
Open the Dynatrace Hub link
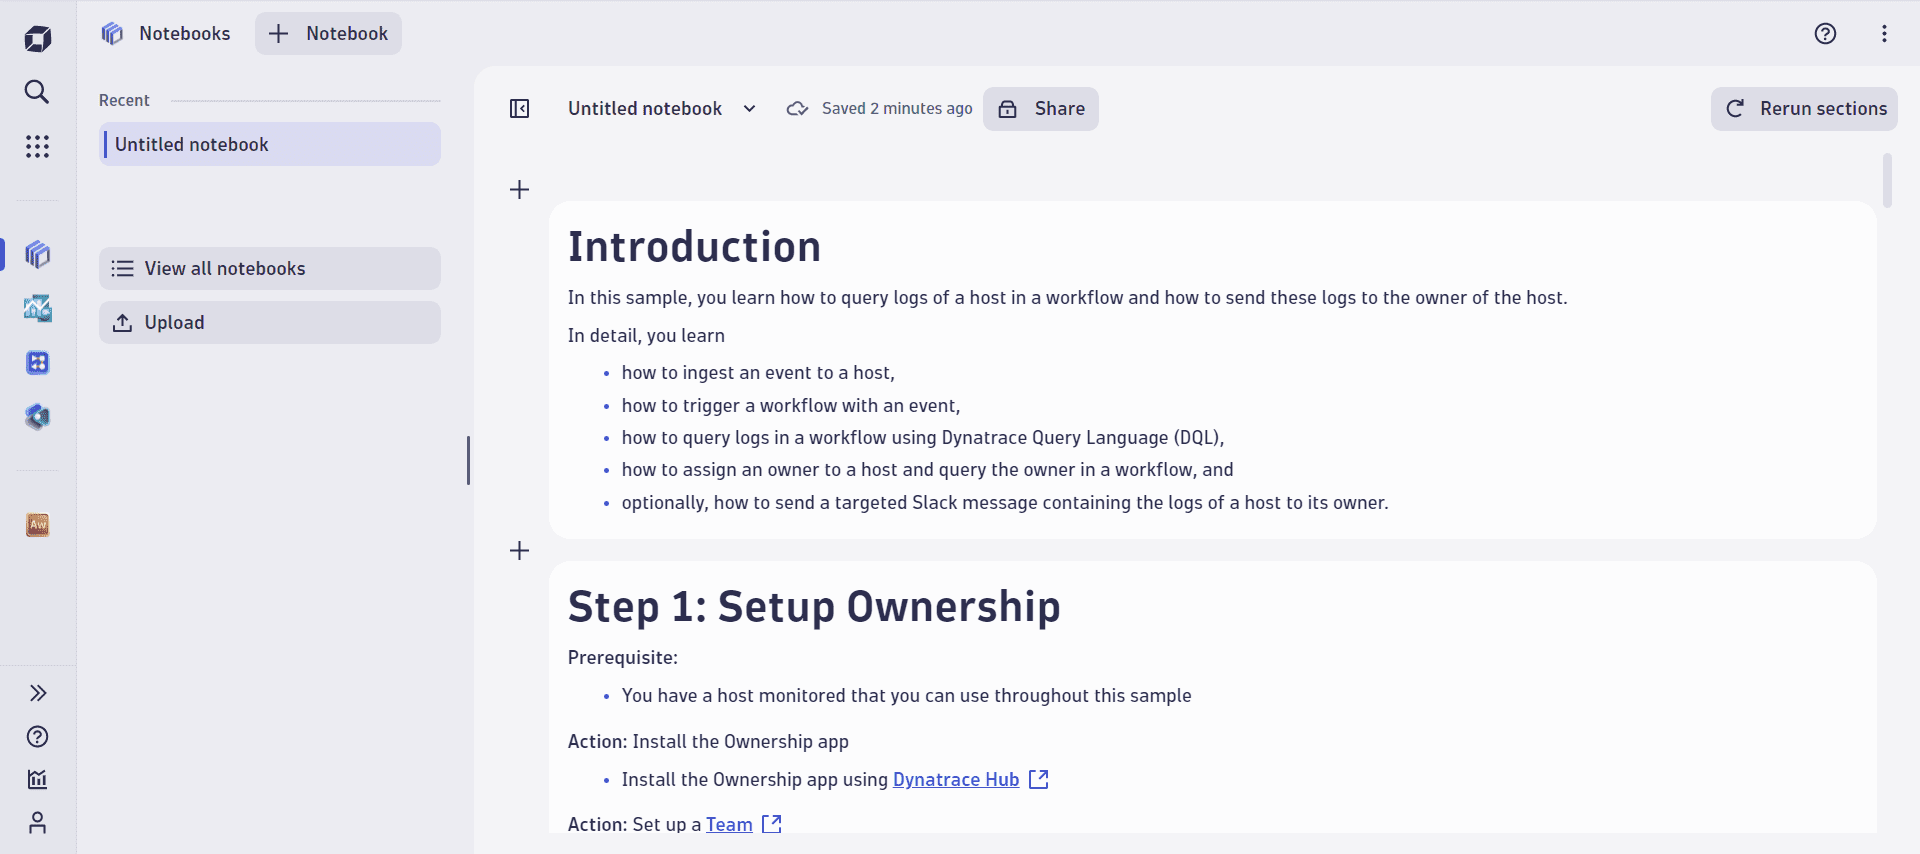pyautogui.click(x=956, y=780)
